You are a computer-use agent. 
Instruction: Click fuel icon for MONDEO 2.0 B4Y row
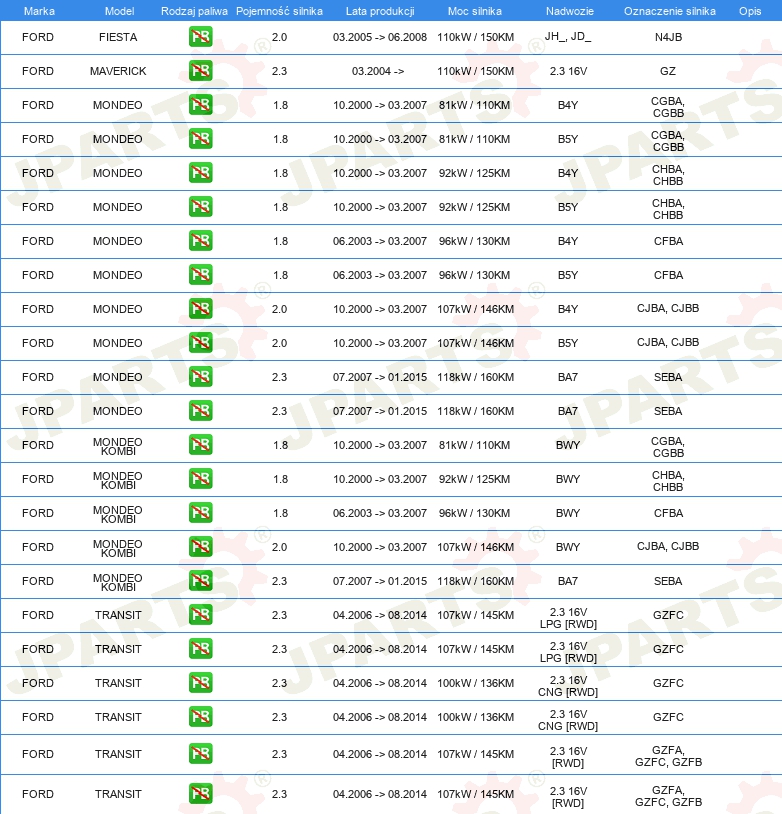(200, 309)
